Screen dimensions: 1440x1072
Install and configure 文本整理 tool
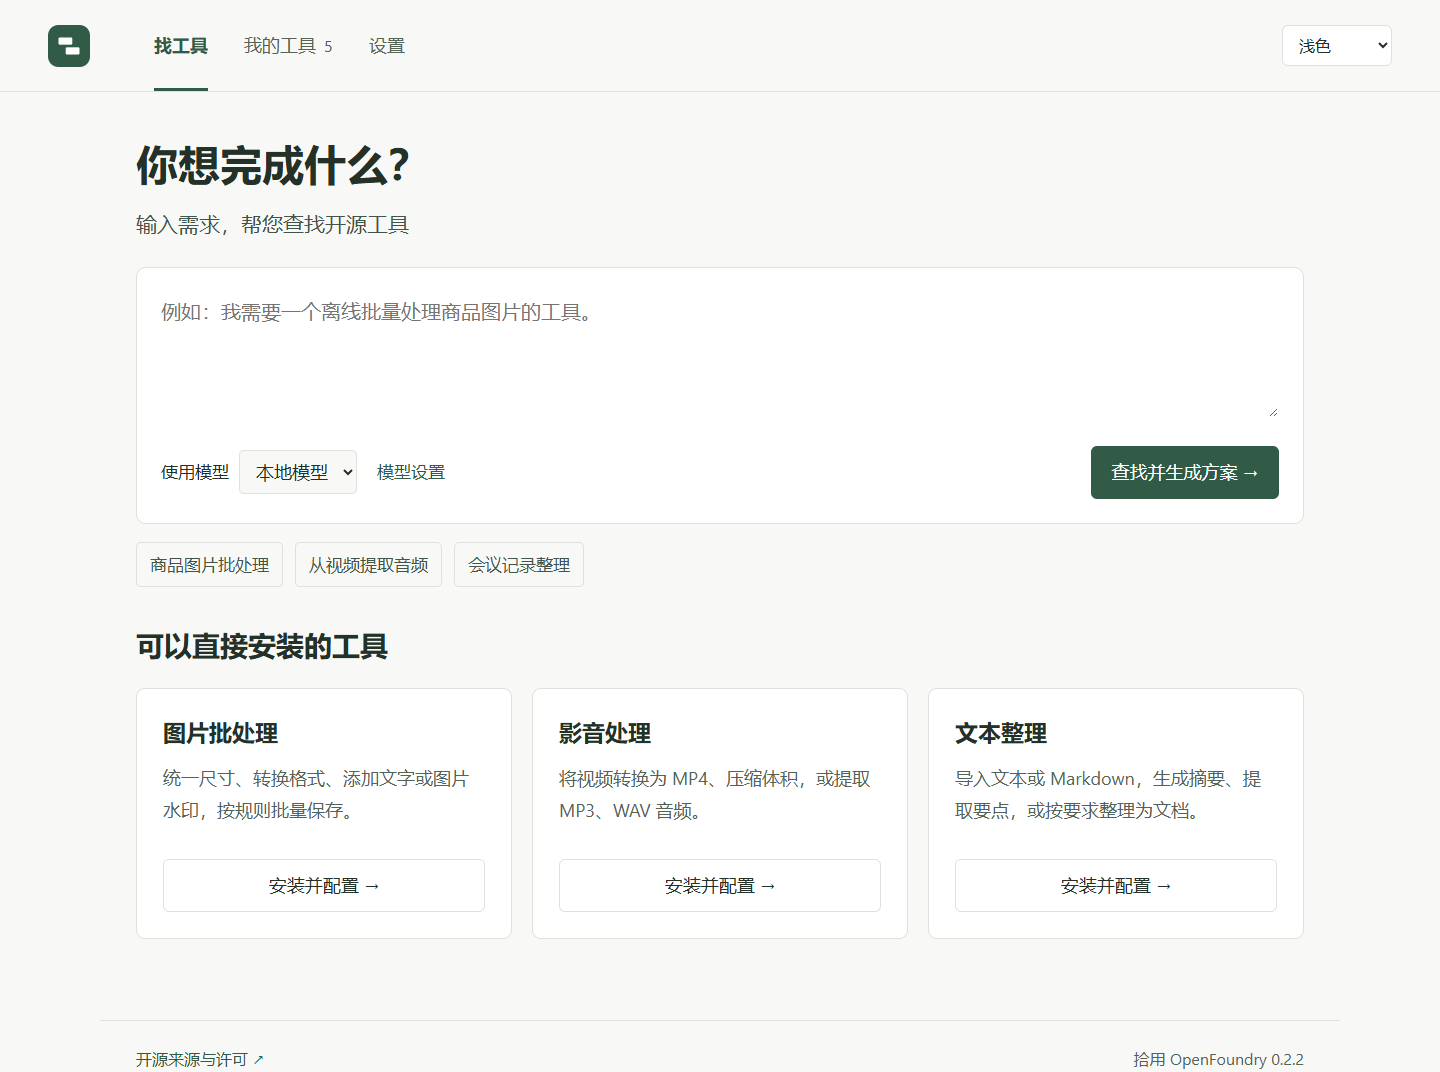point(1116,886)
